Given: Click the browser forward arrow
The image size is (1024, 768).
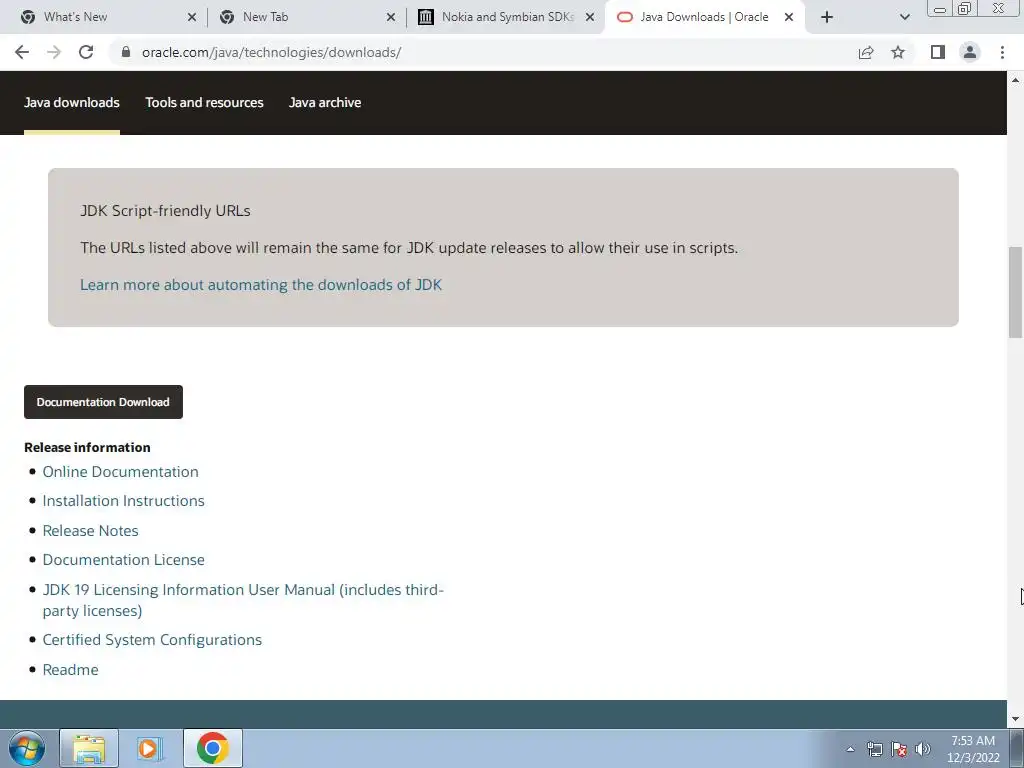Looking at the screenshot, I should click(x=54, y=52).
